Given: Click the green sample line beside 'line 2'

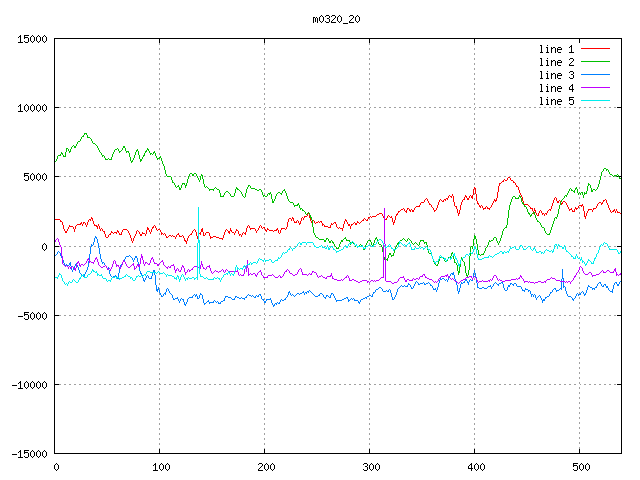Looking at the screenshot, I should 596,62.
